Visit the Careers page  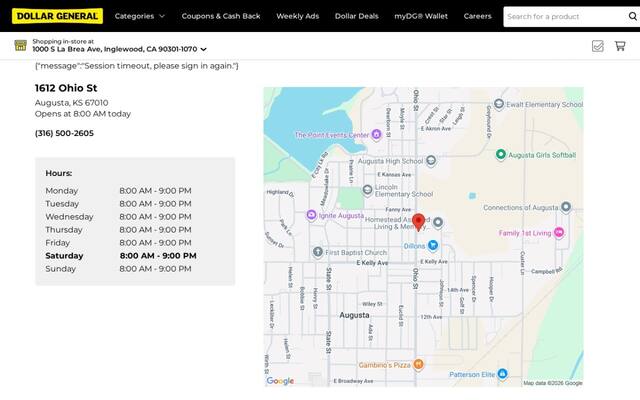pos(478,16)
